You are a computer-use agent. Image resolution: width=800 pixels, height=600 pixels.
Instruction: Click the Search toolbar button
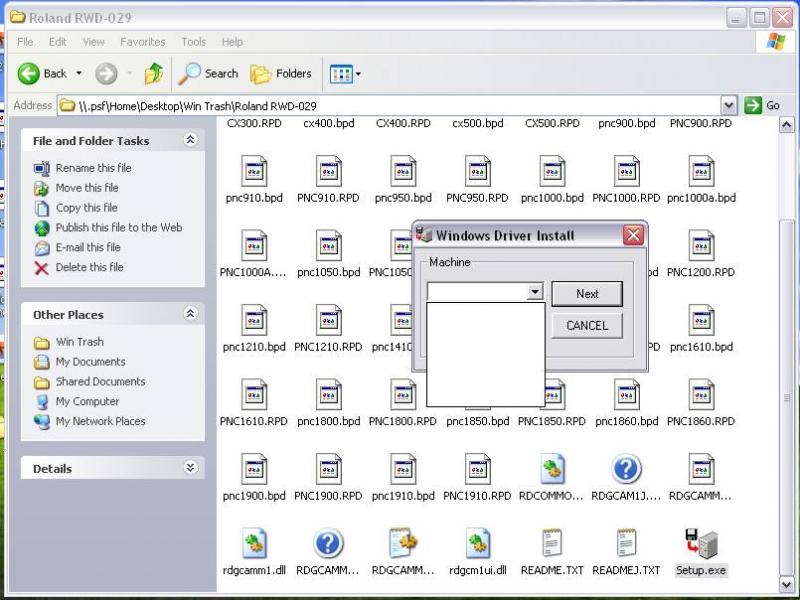208,74
